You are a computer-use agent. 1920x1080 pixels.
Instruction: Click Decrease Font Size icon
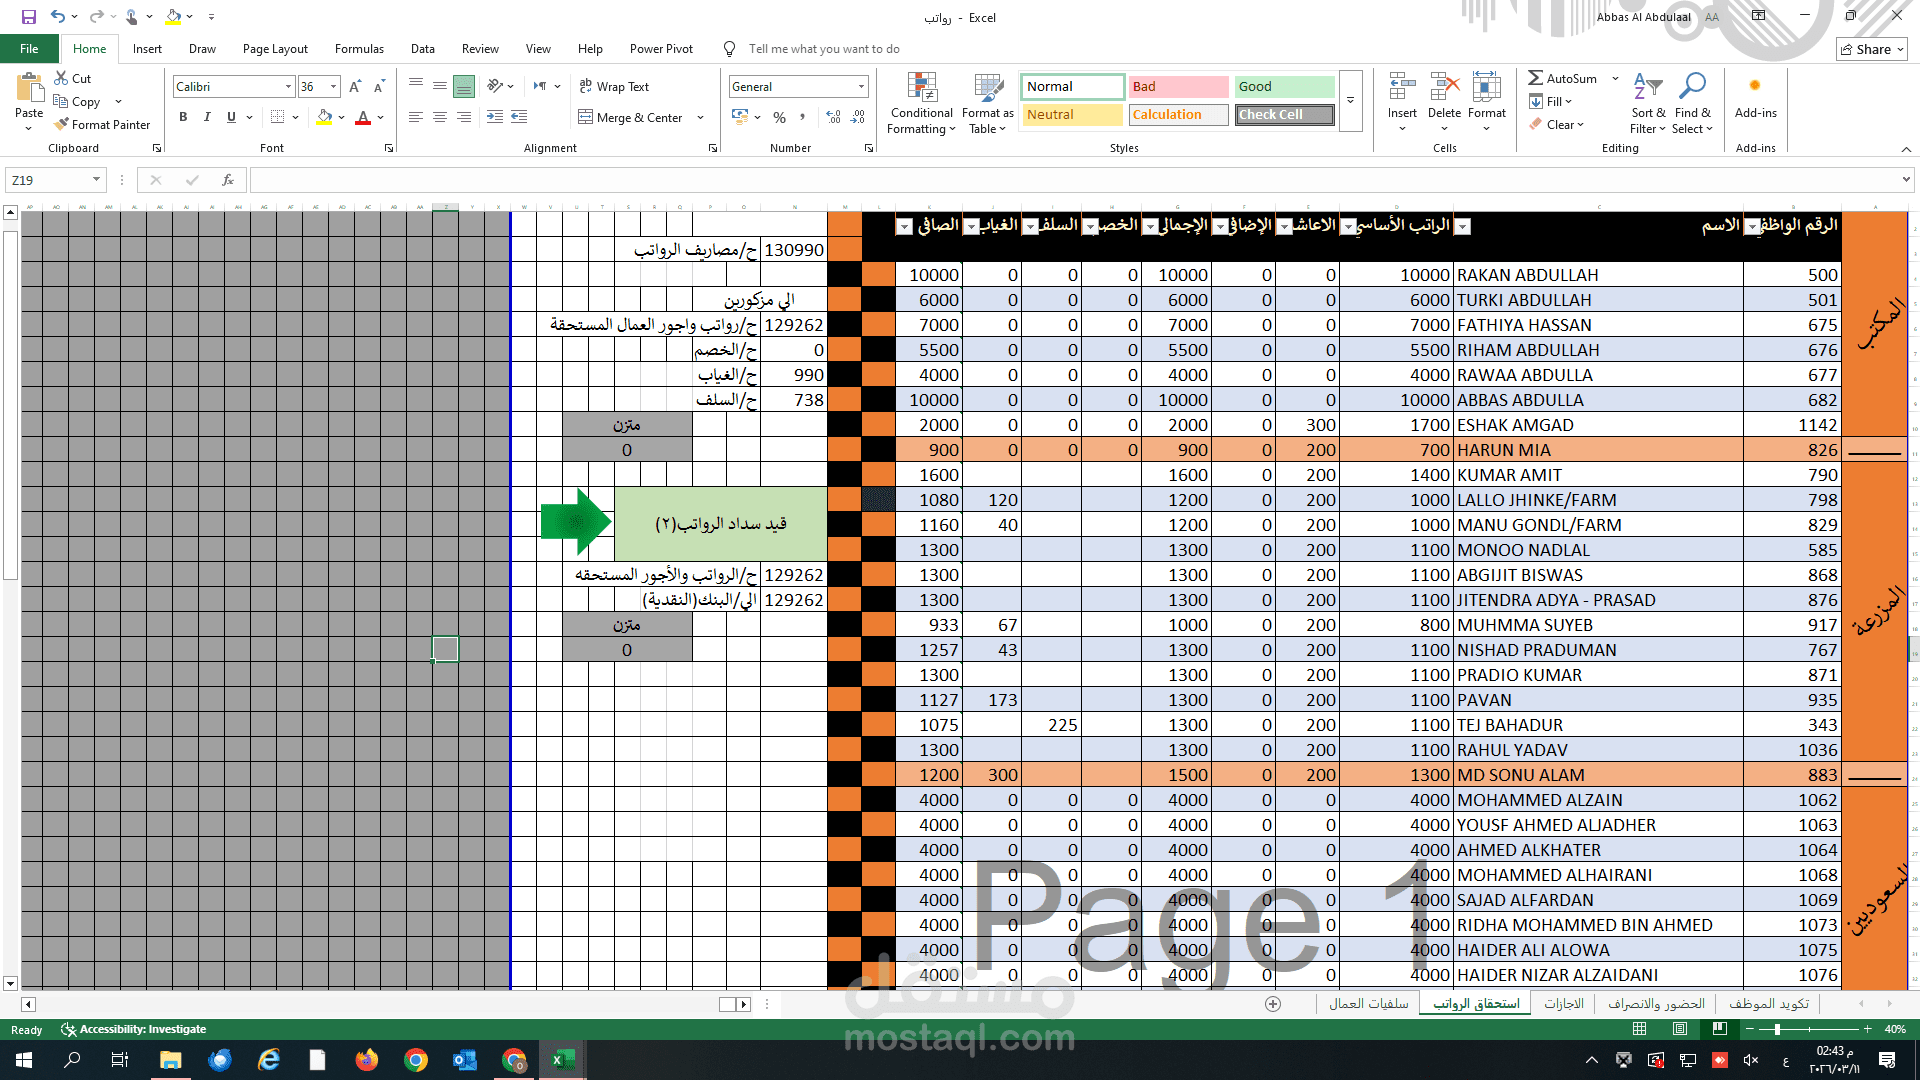coord(379,87)
